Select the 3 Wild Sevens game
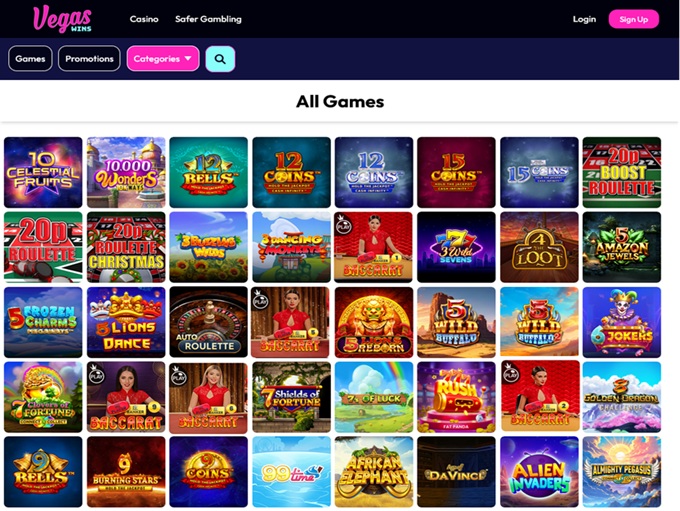Image resolution: width=680 pixels, height=511 pixels. tap(456, 247)
